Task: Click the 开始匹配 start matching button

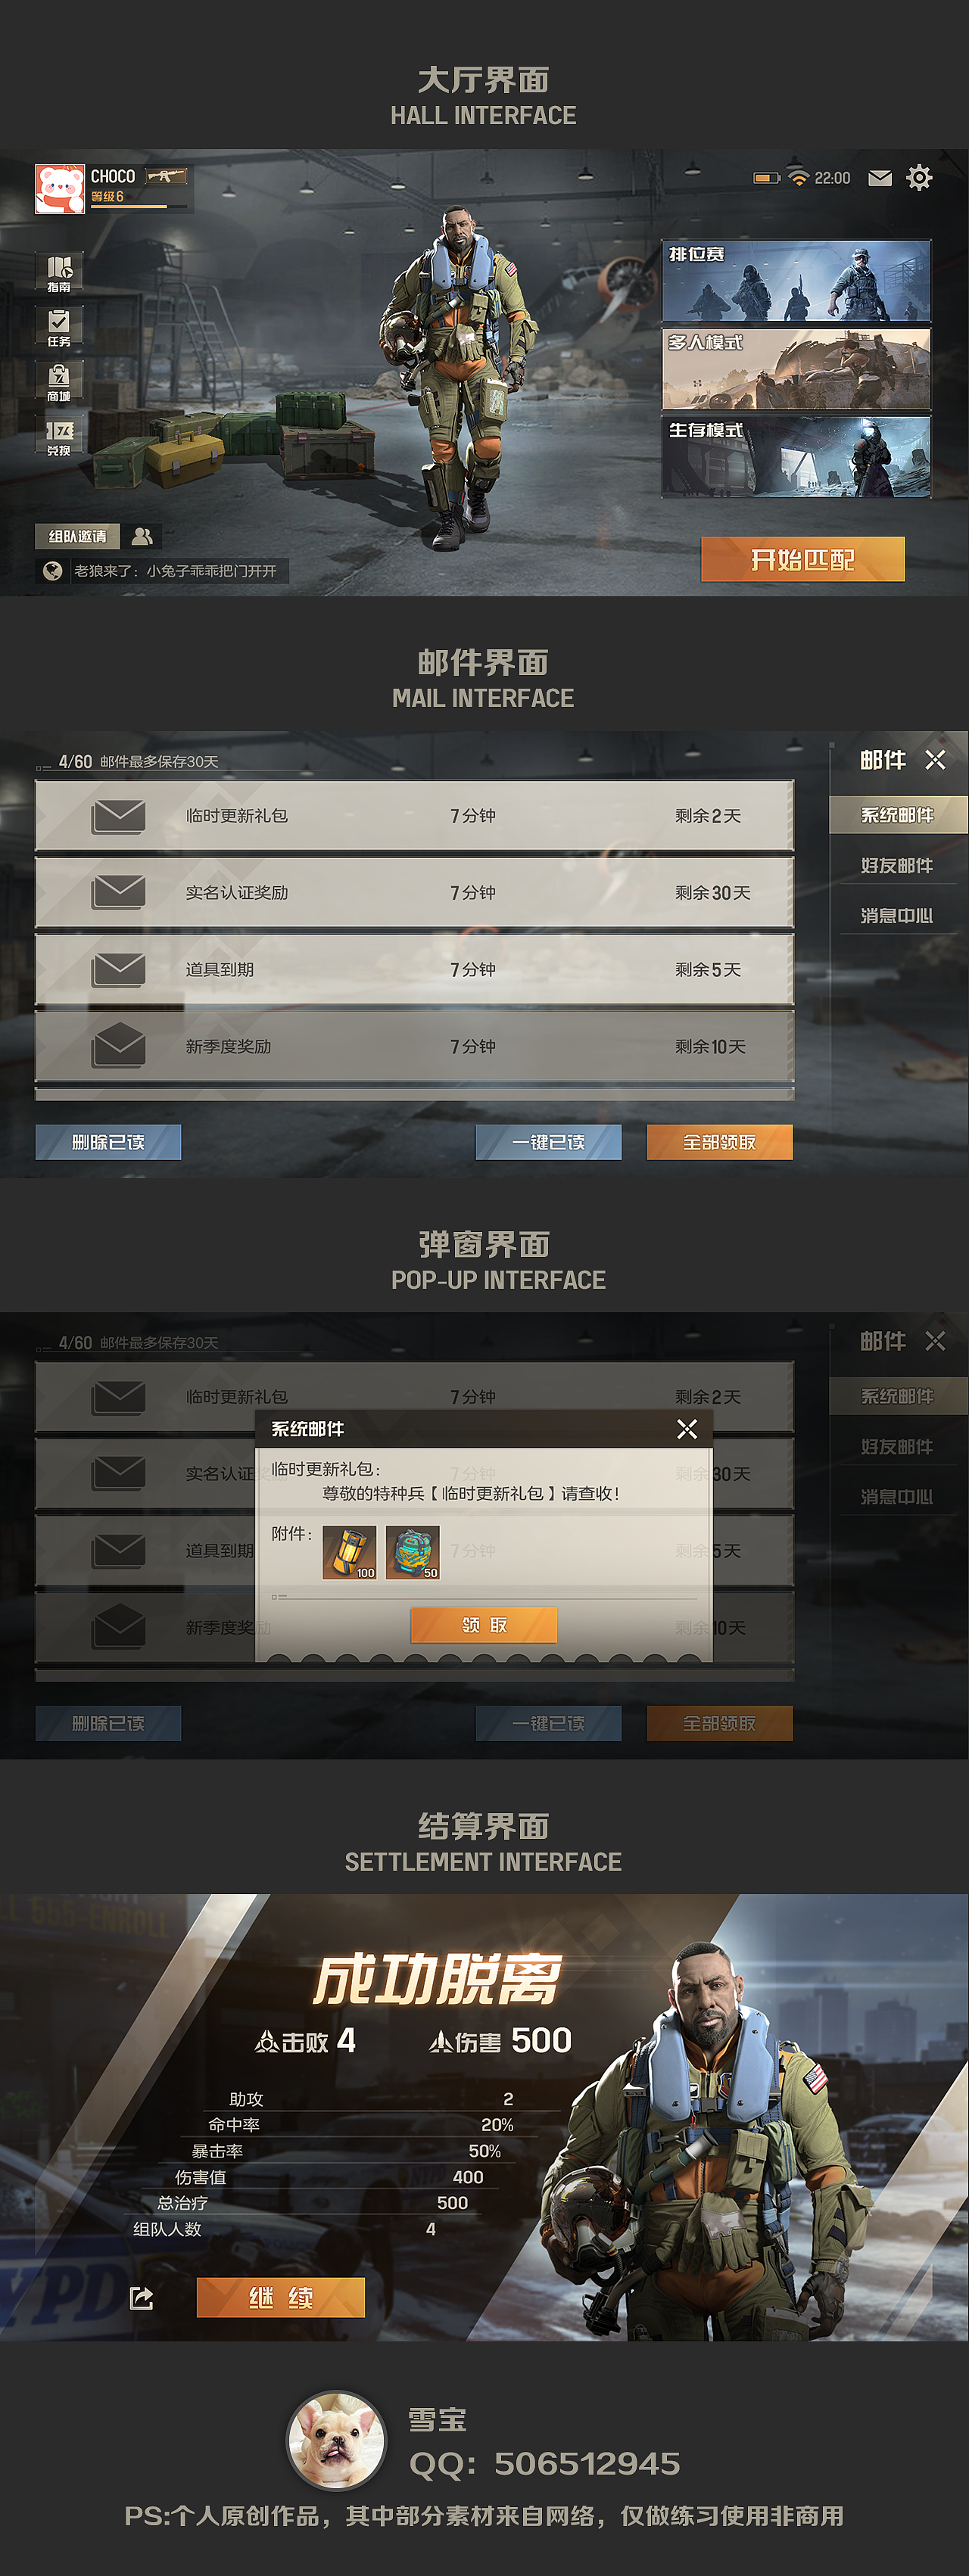Action: tap(803, 559)
